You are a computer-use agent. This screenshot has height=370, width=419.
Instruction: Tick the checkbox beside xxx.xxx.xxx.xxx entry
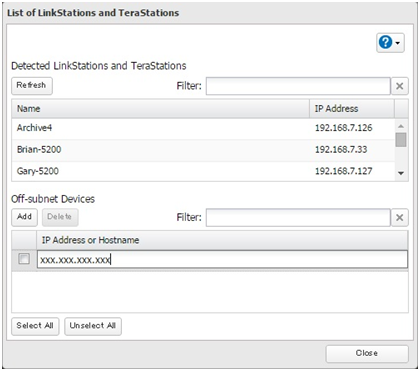point(24,259)
